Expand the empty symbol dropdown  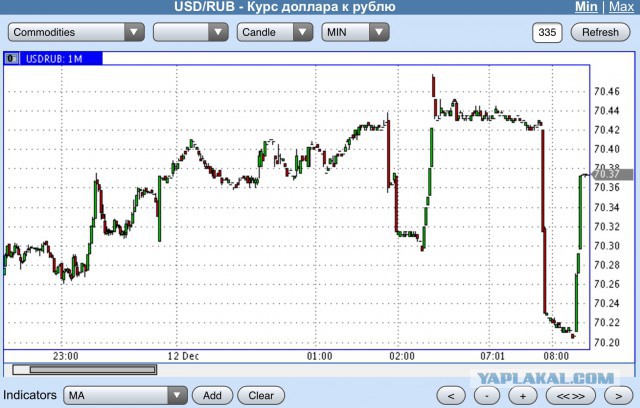(191, 32)
